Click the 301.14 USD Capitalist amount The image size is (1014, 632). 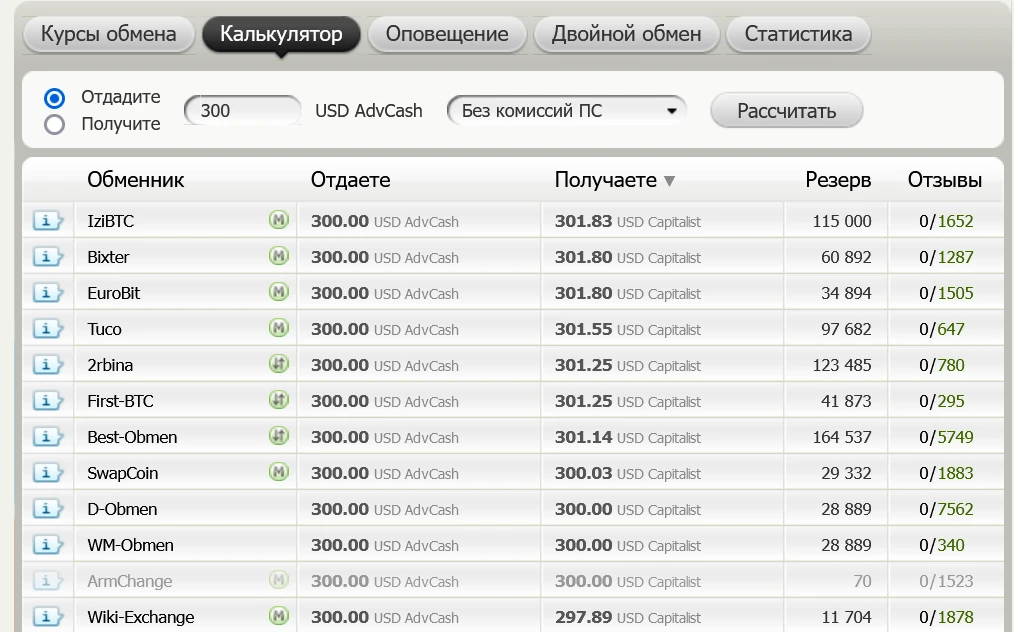(x=628, y=437)
